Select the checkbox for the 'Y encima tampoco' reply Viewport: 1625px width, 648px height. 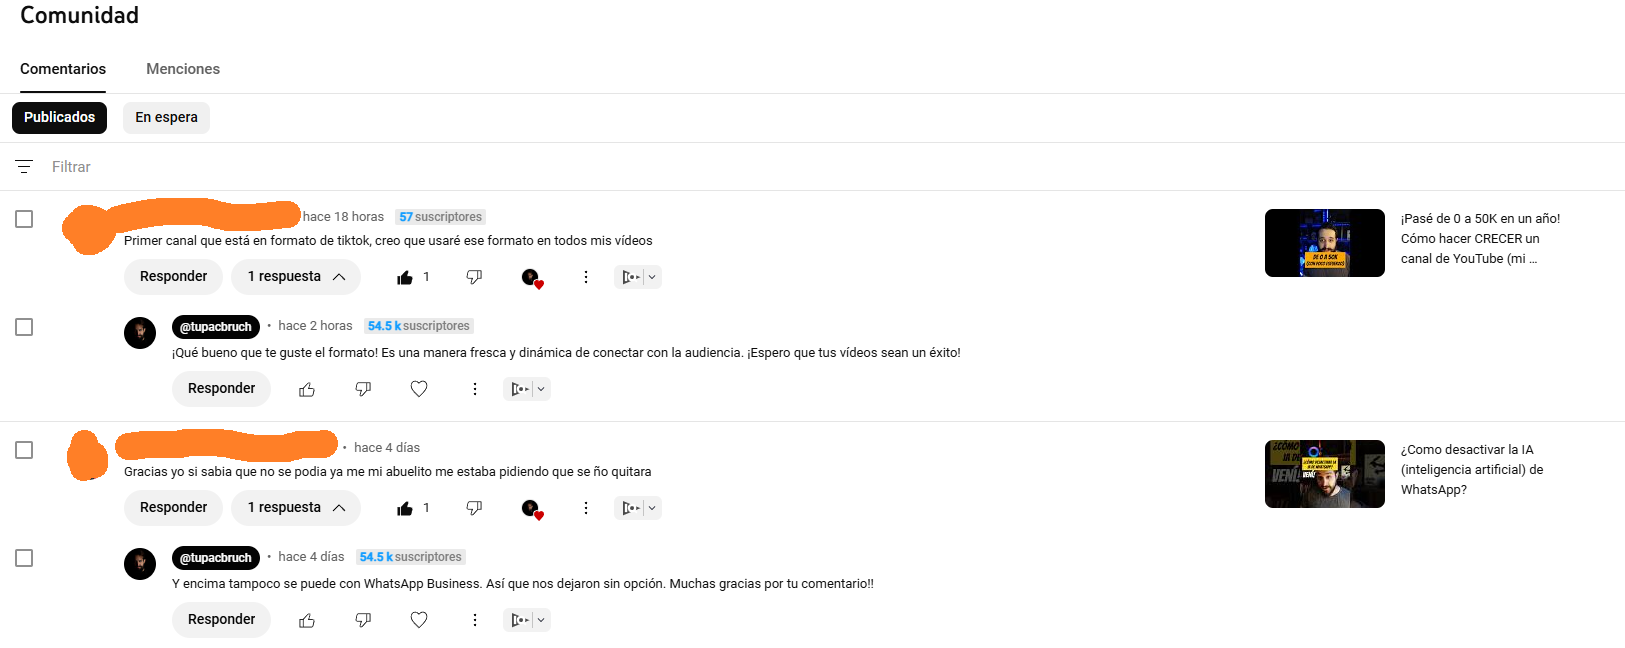24,558
